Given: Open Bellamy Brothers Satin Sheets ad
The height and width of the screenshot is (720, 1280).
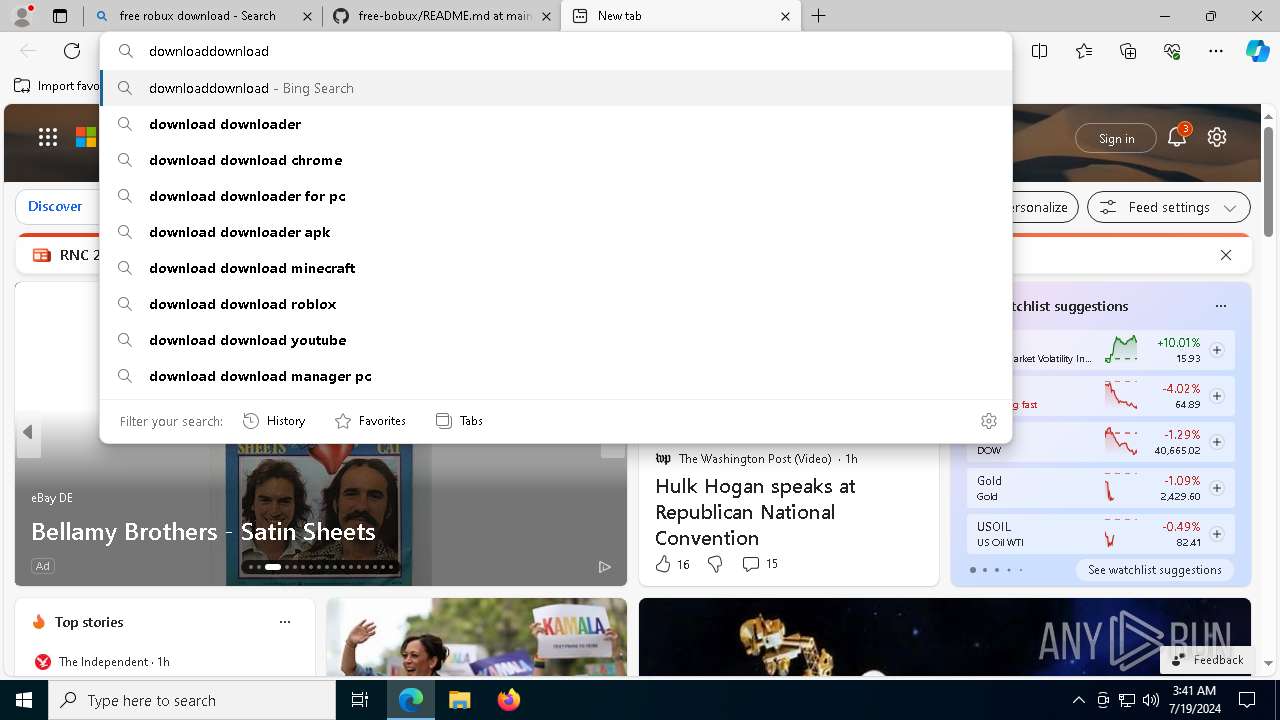Looking at the screenshot, I should [x=203, y=531].
